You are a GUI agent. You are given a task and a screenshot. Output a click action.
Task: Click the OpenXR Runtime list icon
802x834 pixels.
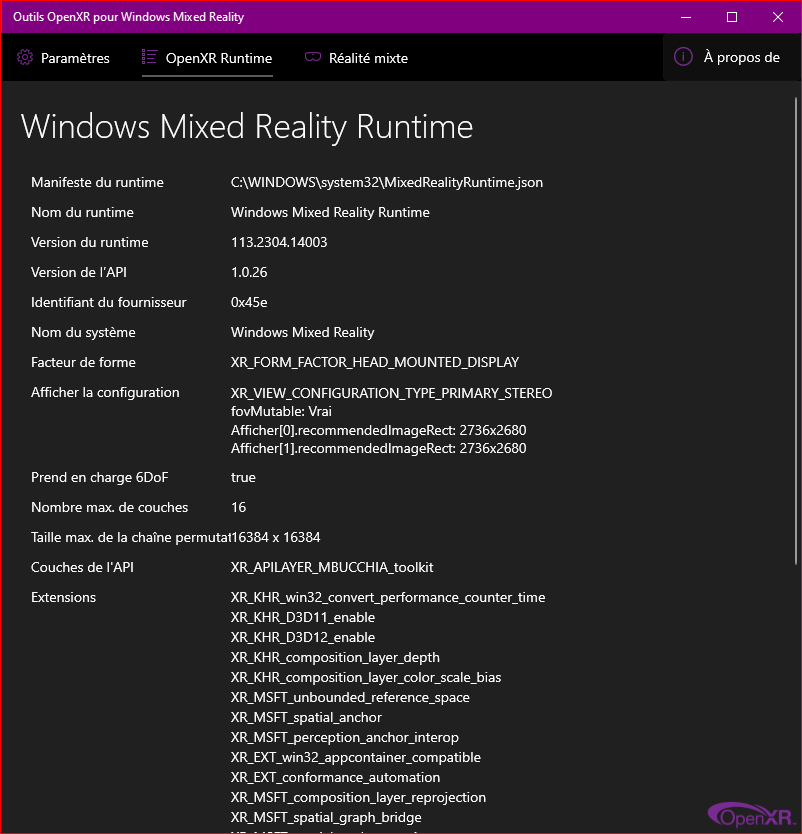click(x=149, y=57)
